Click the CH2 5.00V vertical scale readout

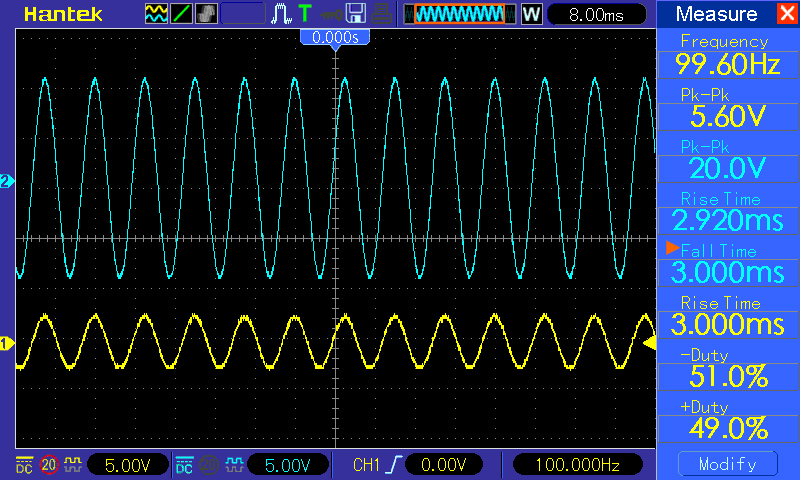288,465
